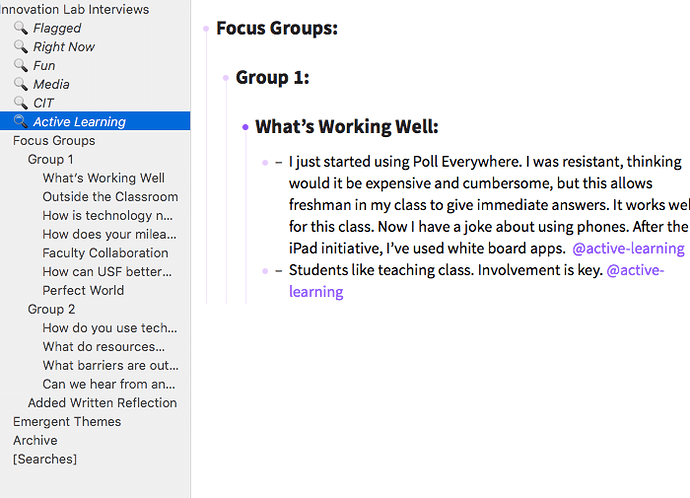
Task: Select Group 2 in the sidebar outline
Action: [51, 309]
